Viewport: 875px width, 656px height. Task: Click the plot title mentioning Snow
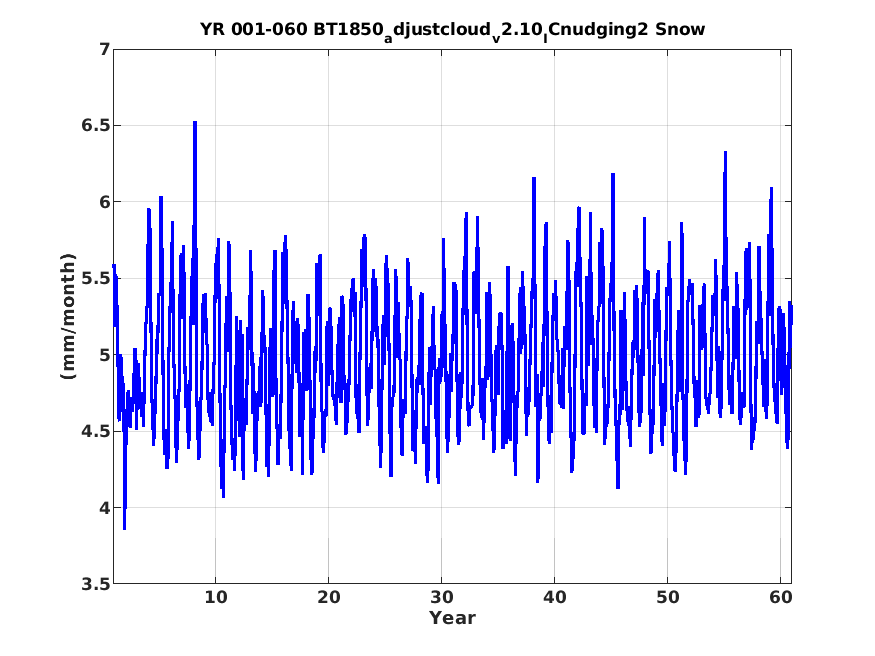point(452,30)
